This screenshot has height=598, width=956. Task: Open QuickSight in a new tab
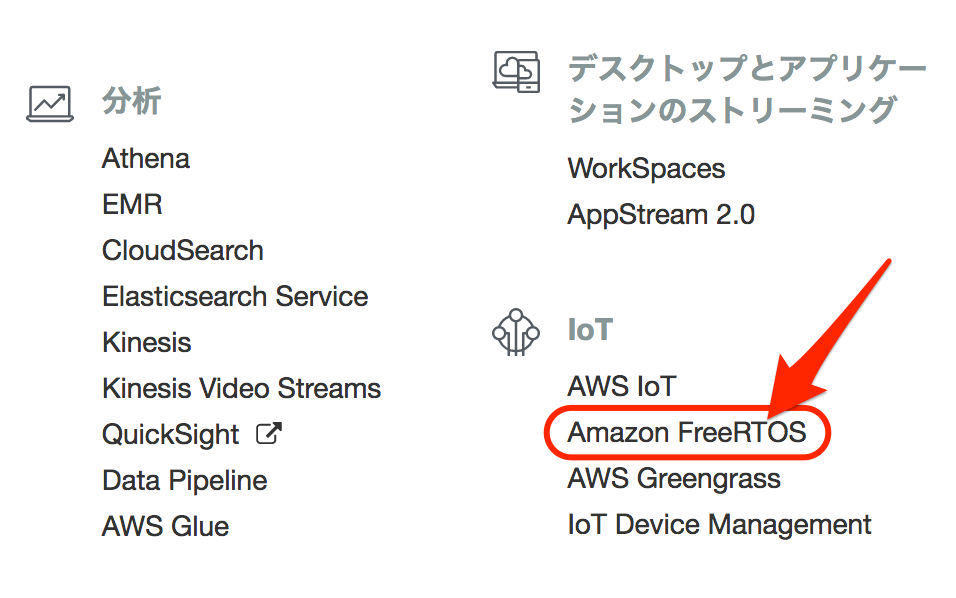(x=170, y=434)
